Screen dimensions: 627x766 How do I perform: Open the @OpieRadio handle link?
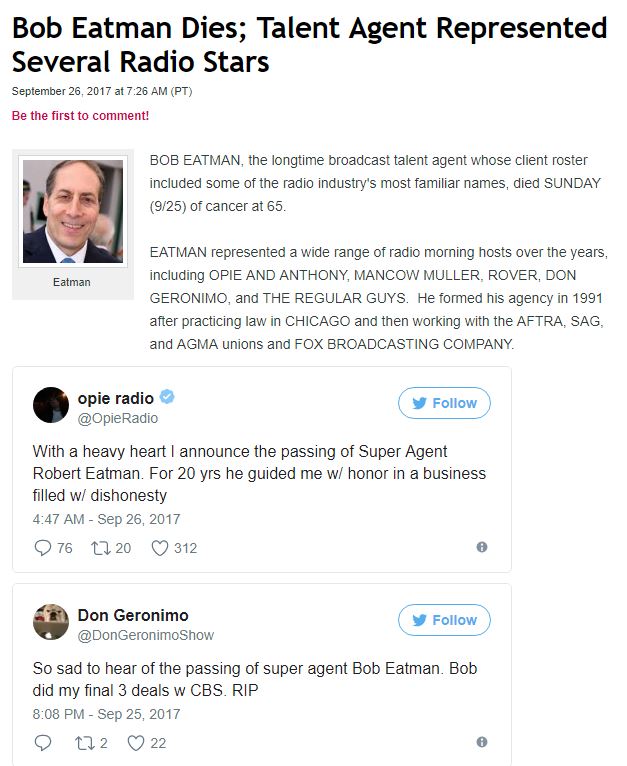[118, 419]
